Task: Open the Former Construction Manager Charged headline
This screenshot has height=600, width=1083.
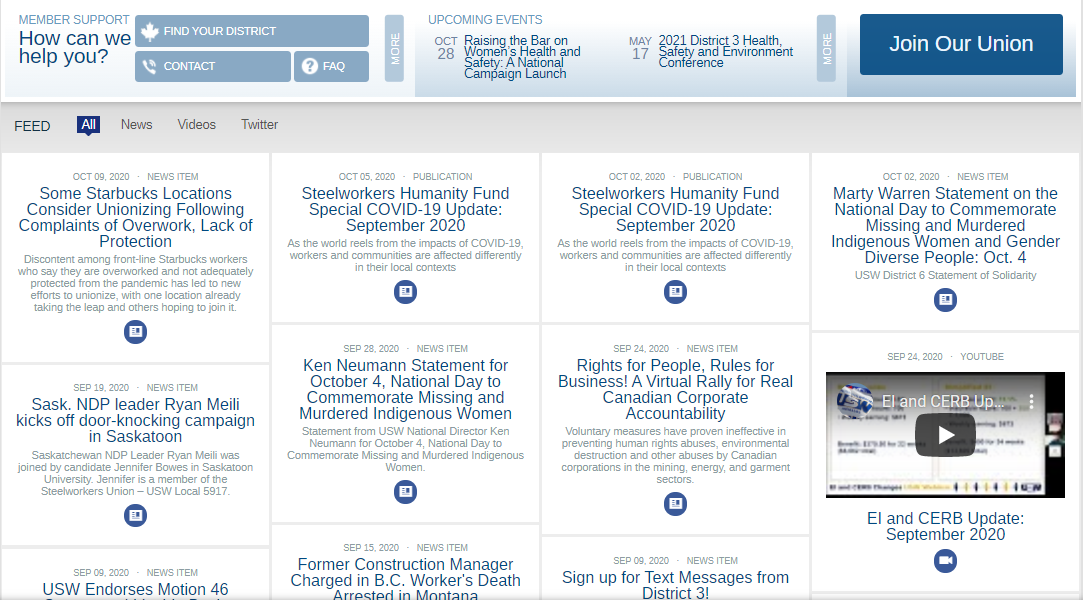Action: [x=405, y=580]
